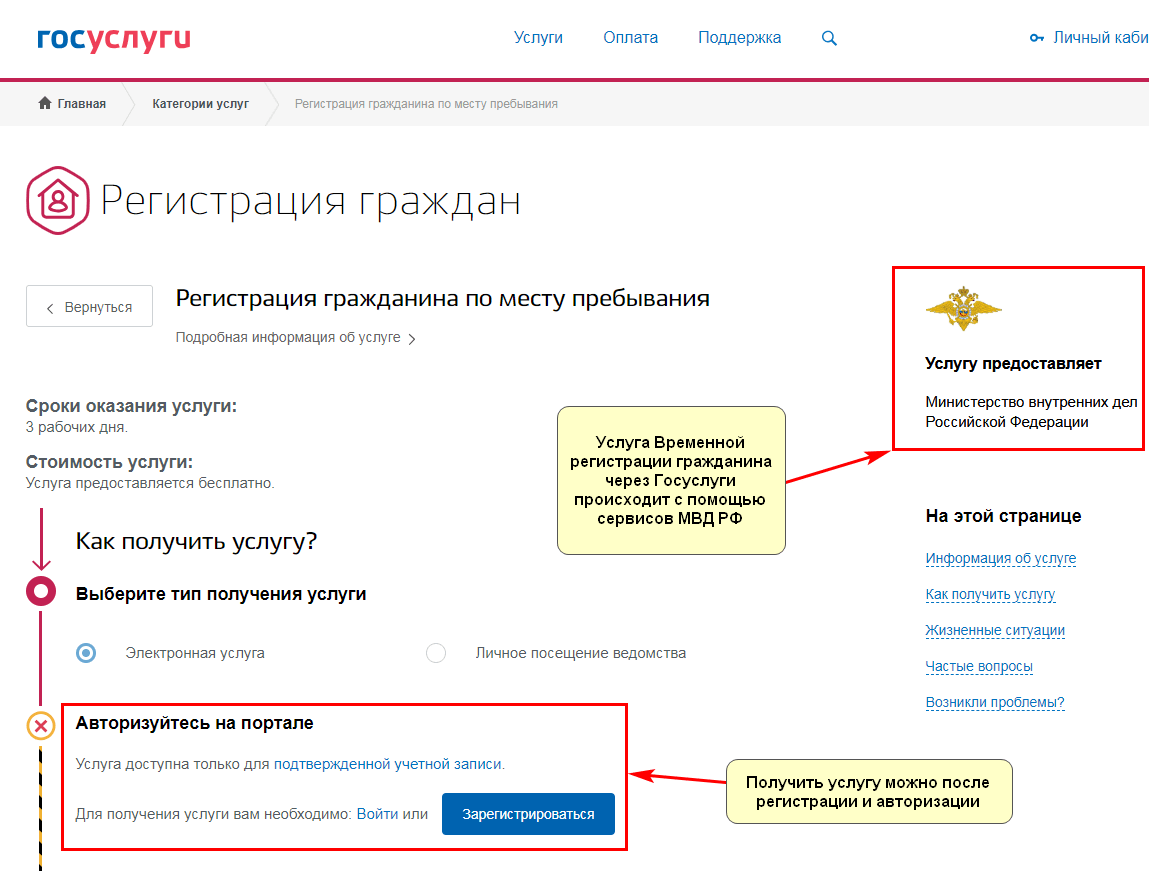Click the pink house registration icon
Screen dimensions: 1149x871
(58, 200)
